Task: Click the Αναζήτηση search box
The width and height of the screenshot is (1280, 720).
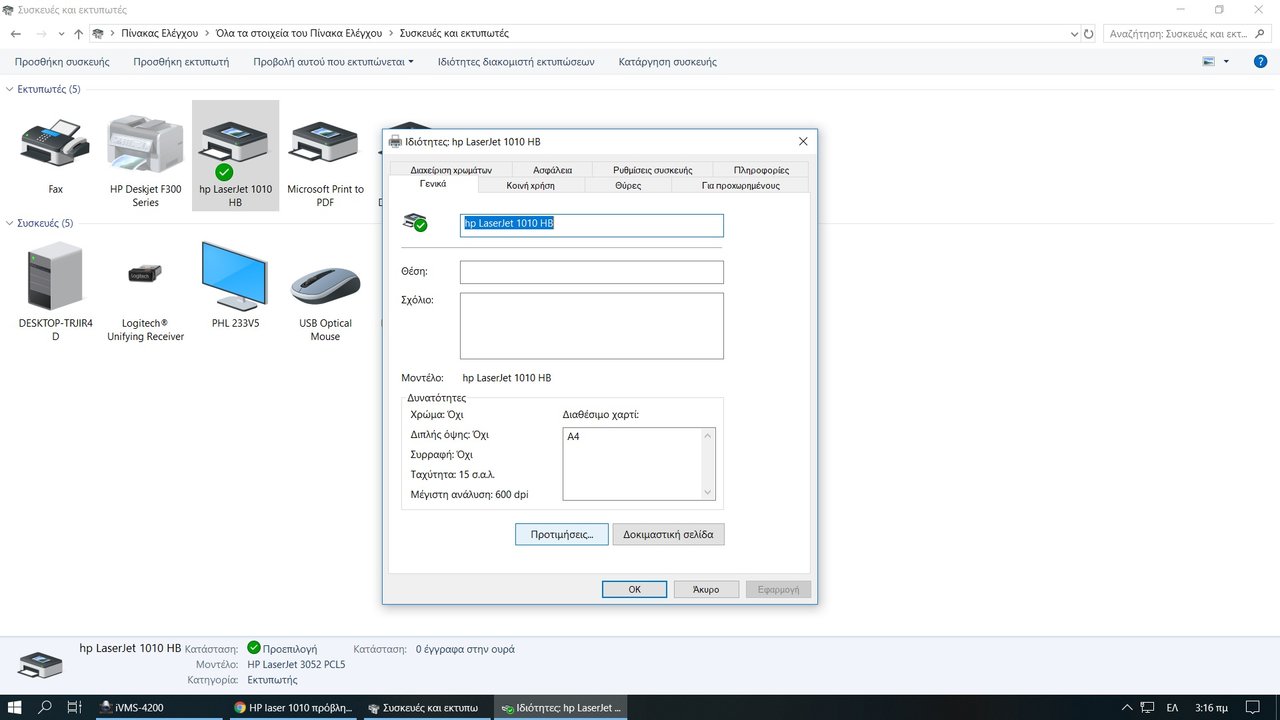Action: (1185, 33)
